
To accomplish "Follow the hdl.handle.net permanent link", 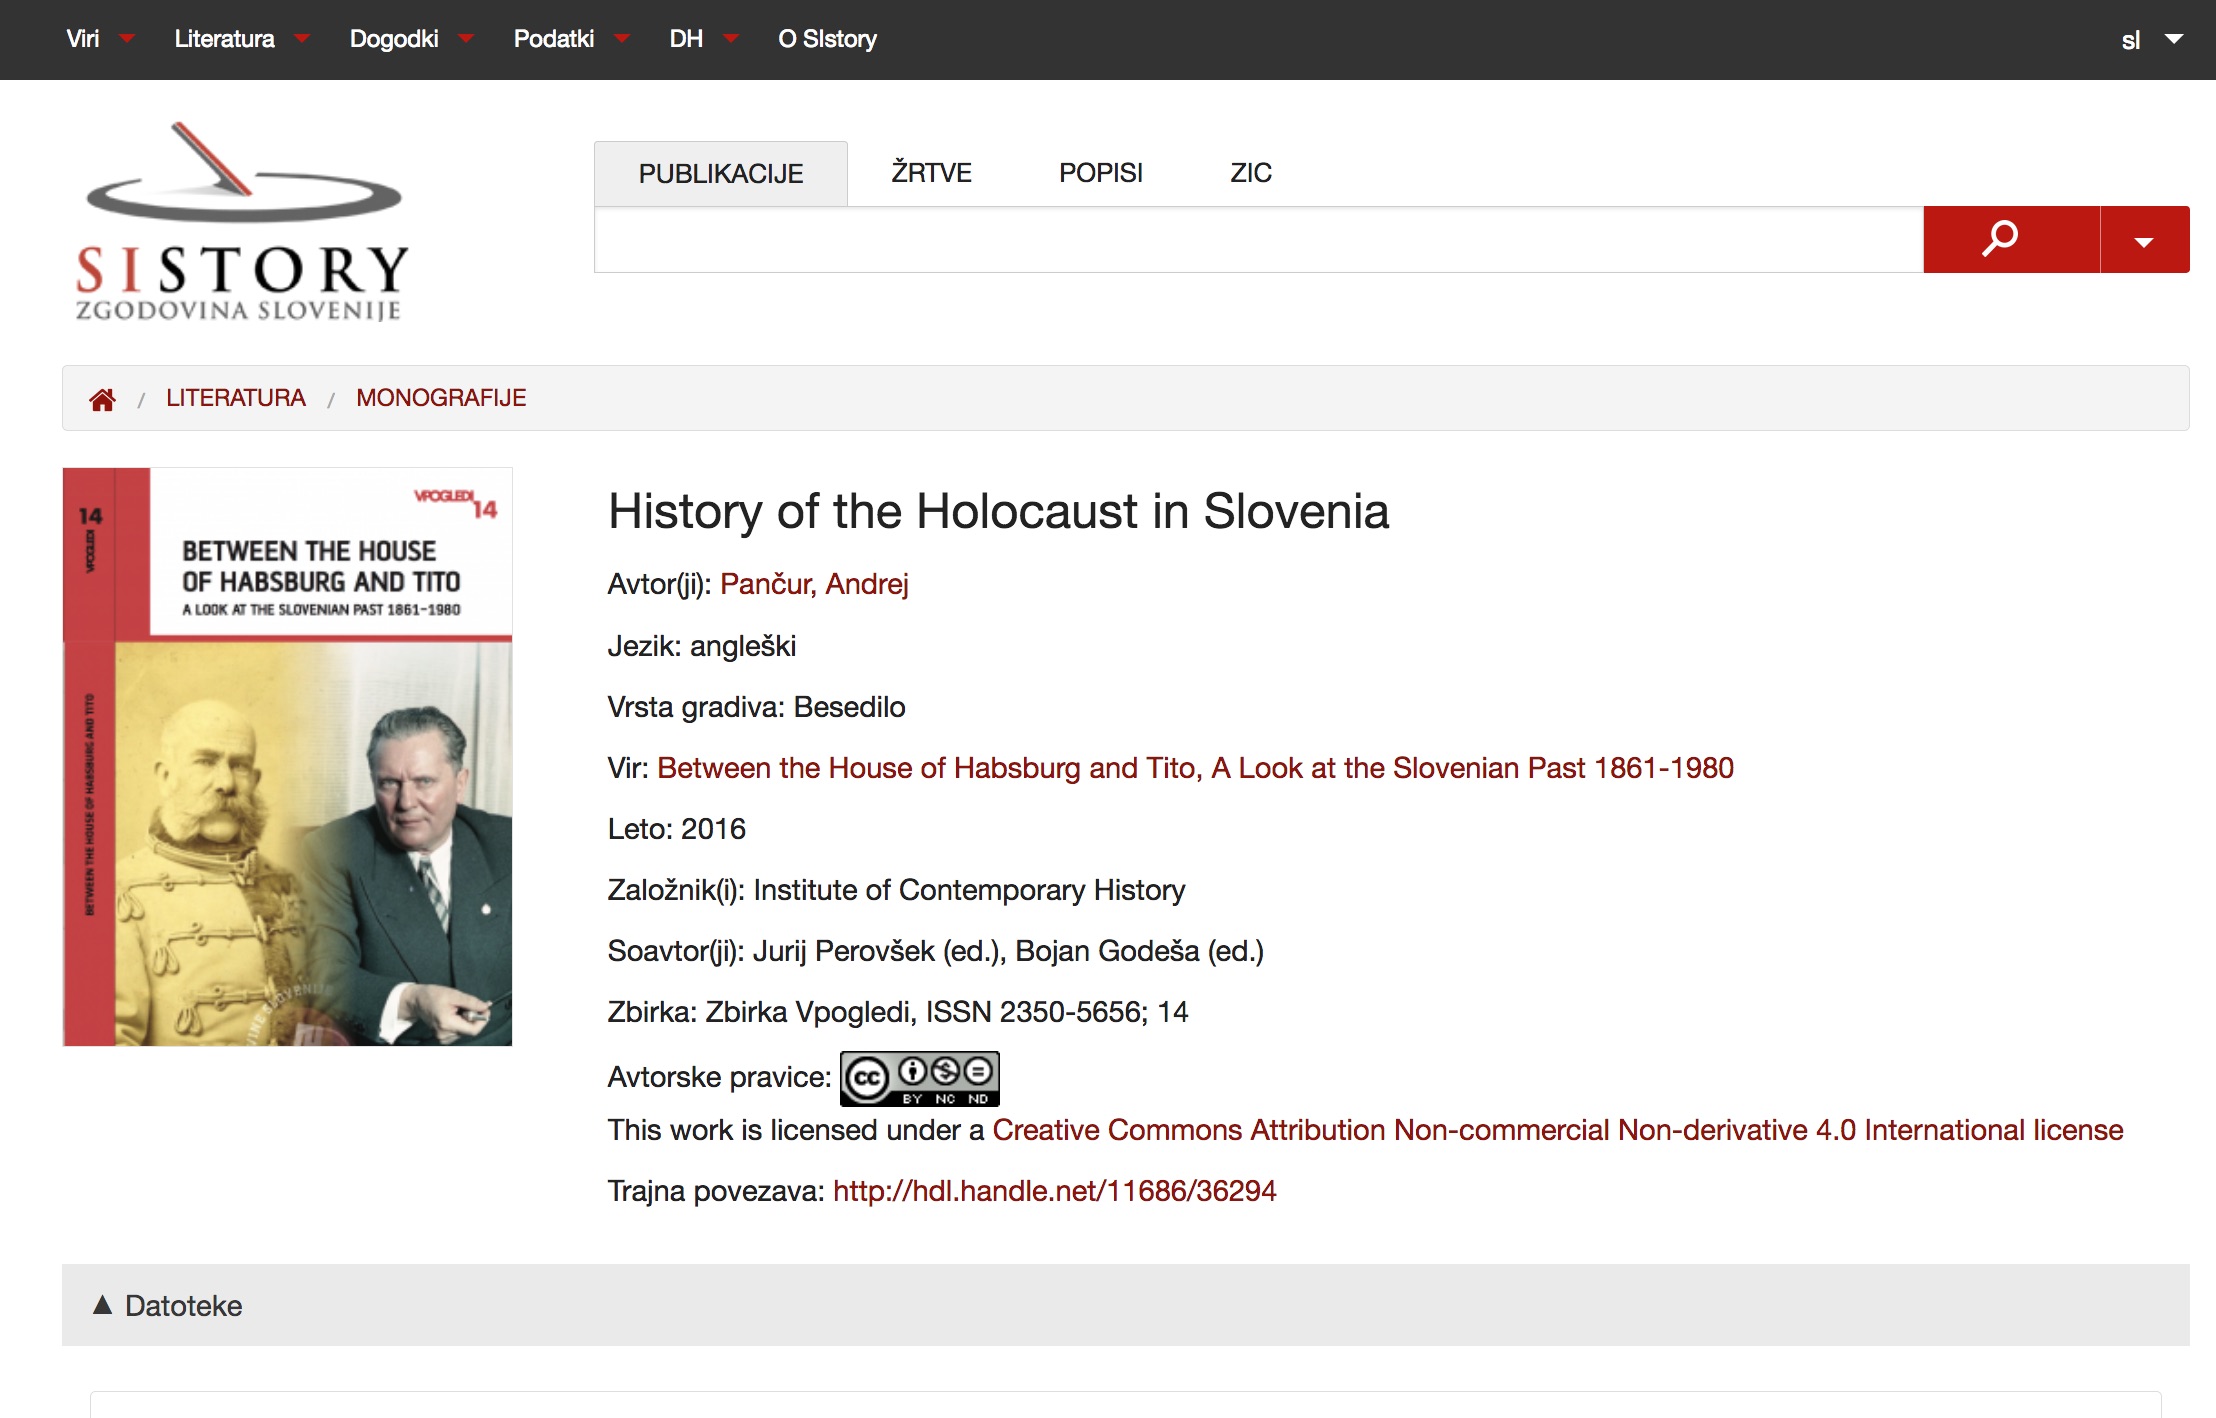I will [x=1054, y=1191].
